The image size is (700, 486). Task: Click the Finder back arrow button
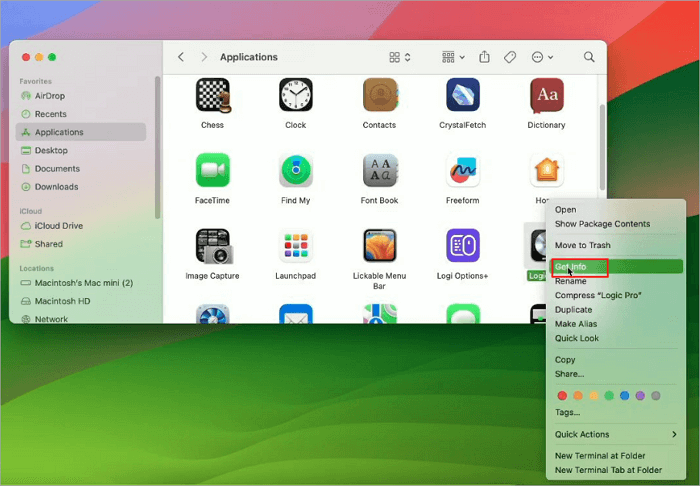[181, 58]
